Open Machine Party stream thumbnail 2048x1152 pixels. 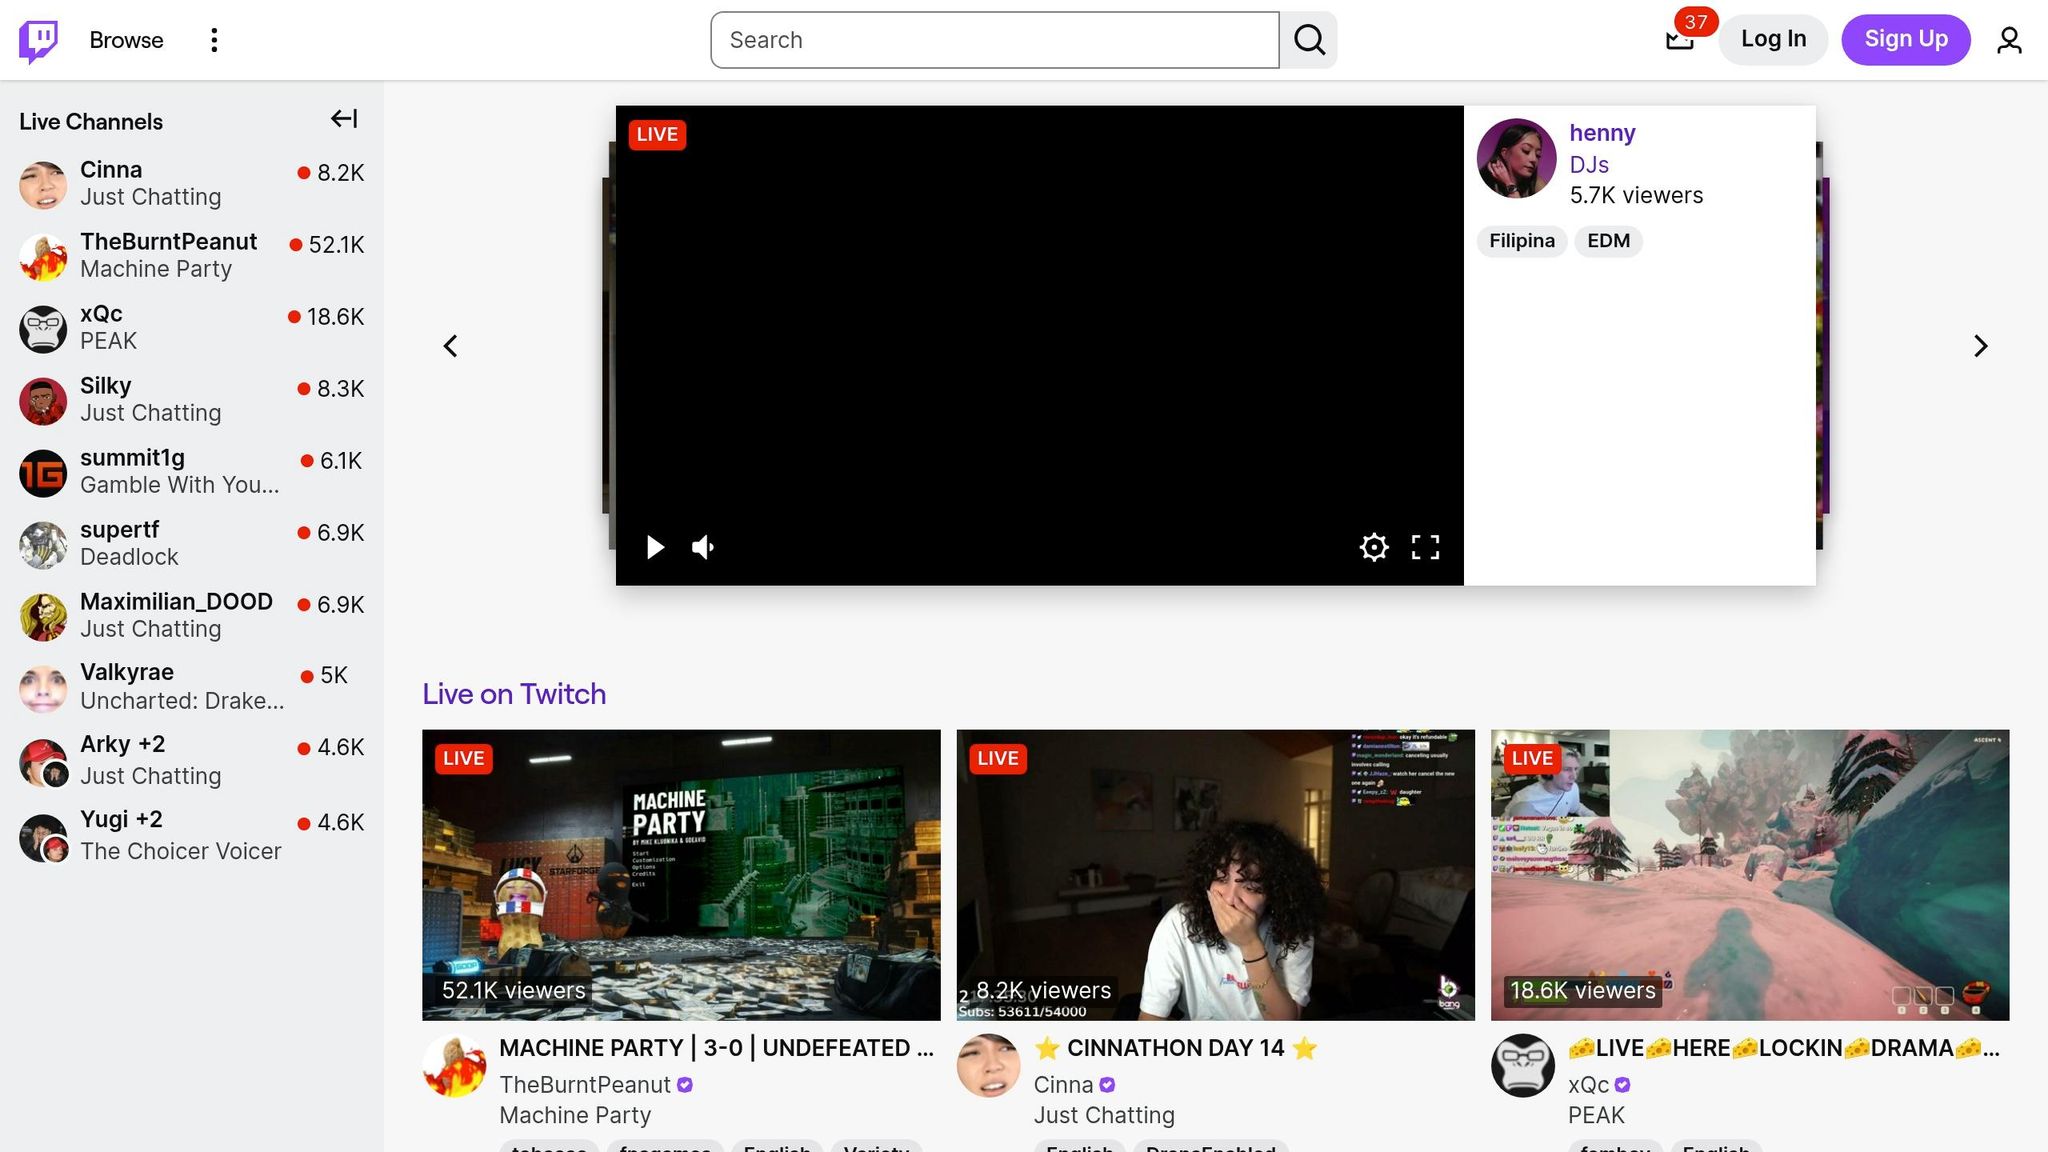[x=681, y=875]
